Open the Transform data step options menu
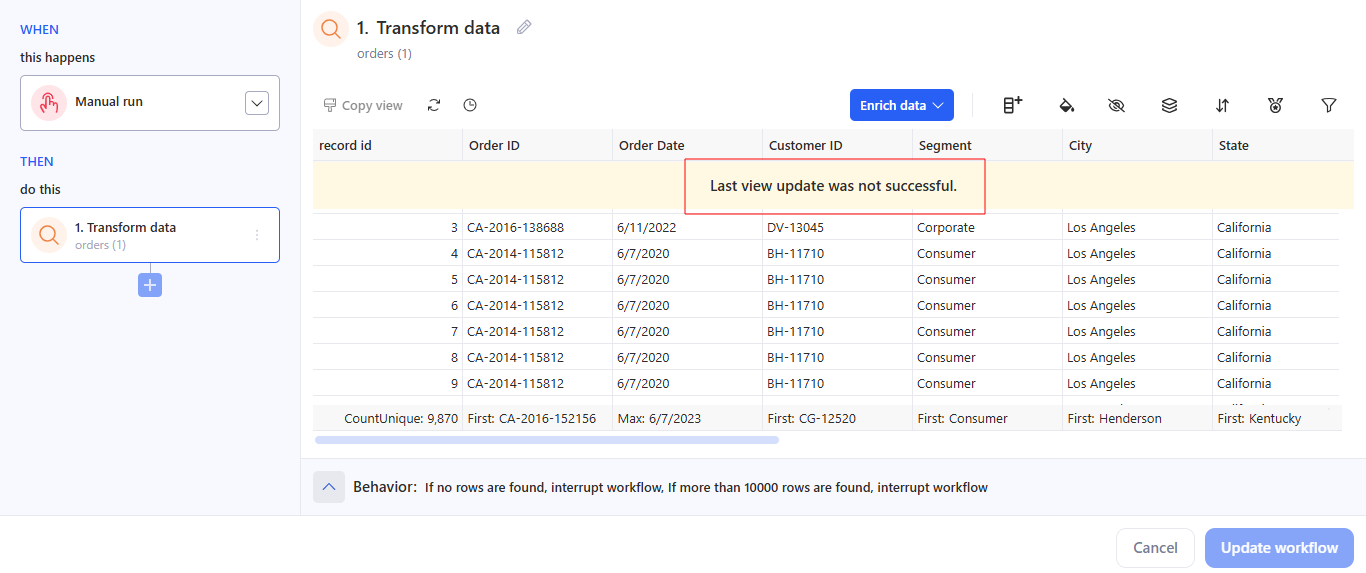Image resolution: width=1366 pixels, height=573 pixels. pyautogui.click(x=257, y=235)
